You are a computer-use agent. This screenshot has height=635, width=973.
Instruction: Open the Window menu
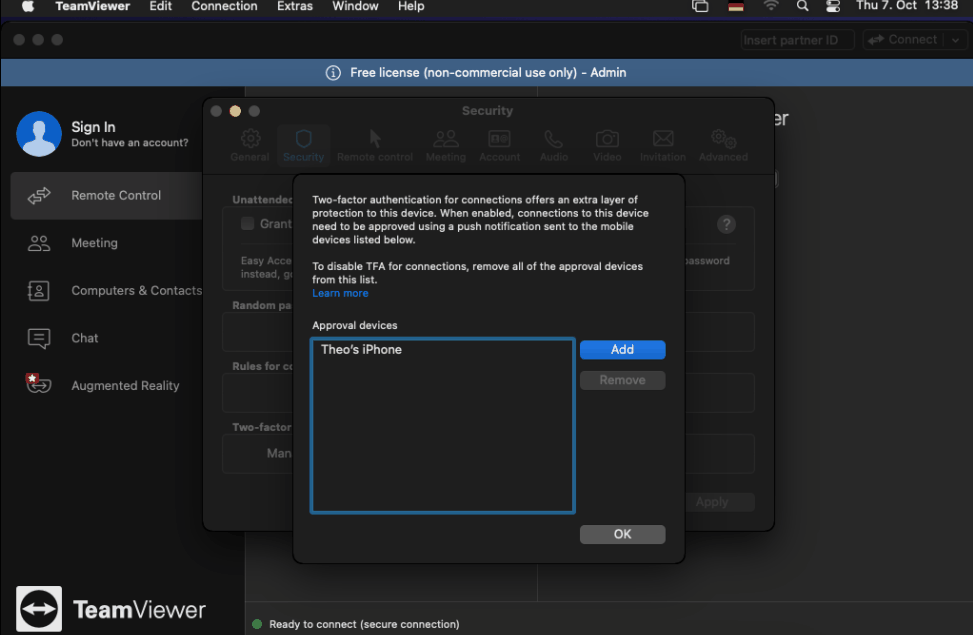point(355,6)
